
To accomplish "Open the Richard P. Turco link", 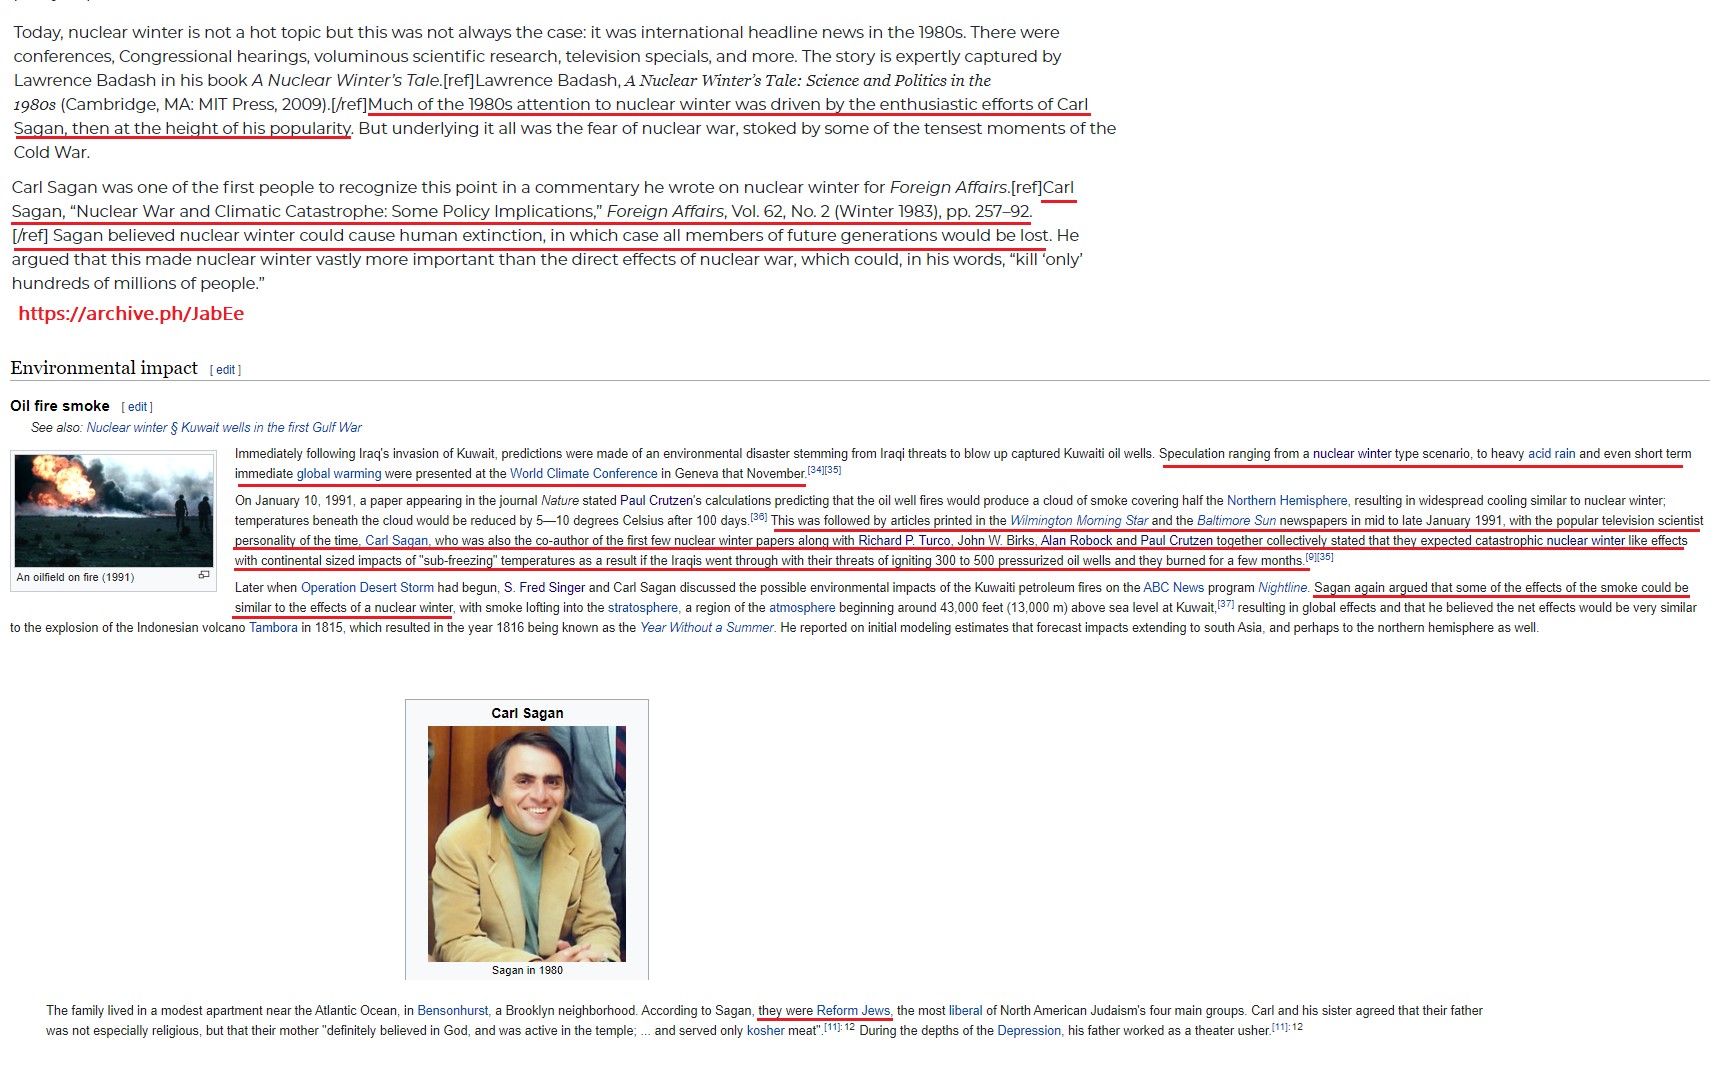I will click(x=904, y=541).
